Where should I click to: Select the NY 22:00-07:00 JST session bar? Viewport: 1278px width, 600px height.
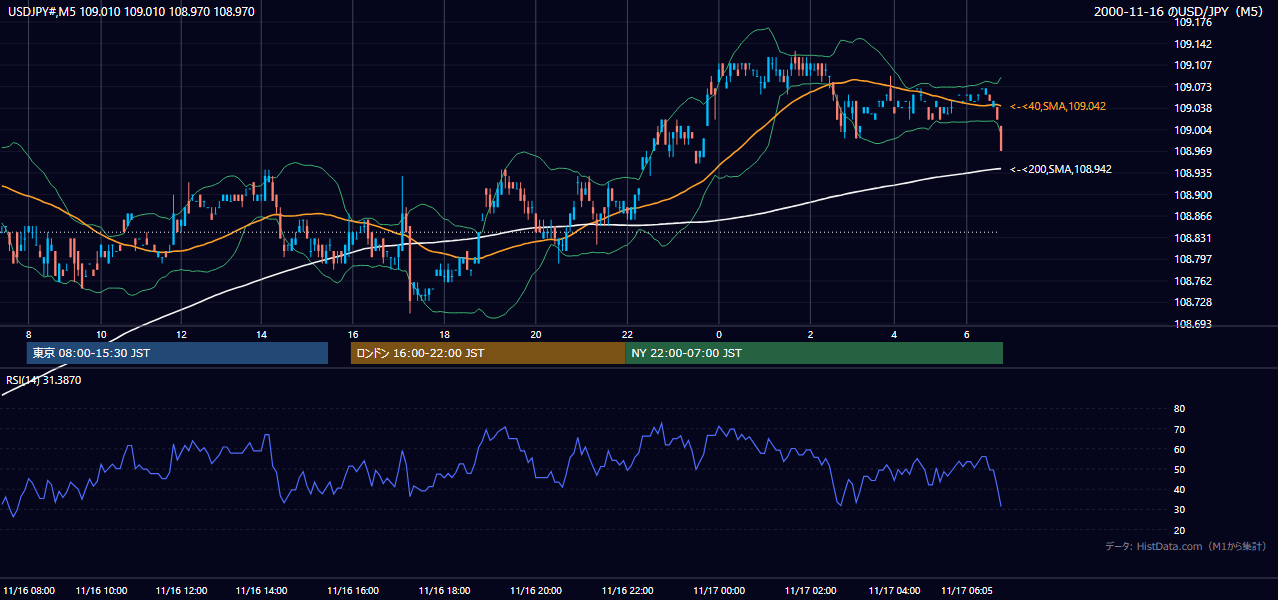[814, 353]
